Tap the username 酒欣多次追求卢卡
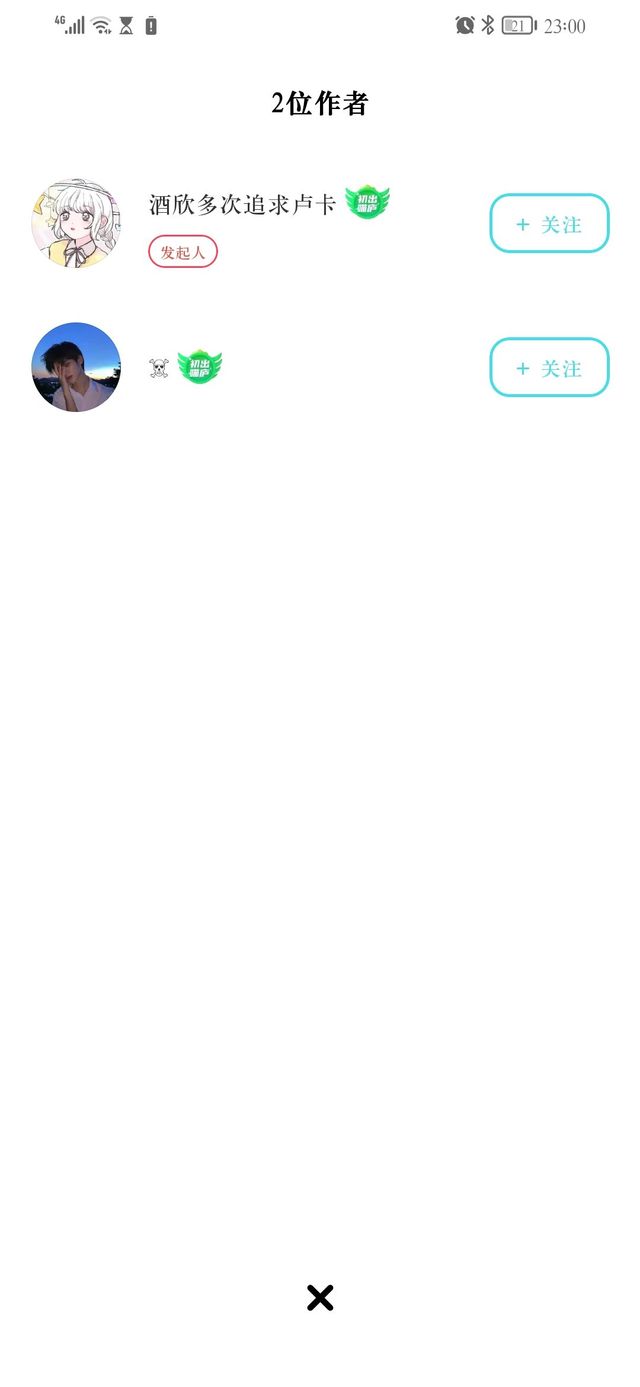Screen dimensions: 640x1387 [242, 204]
